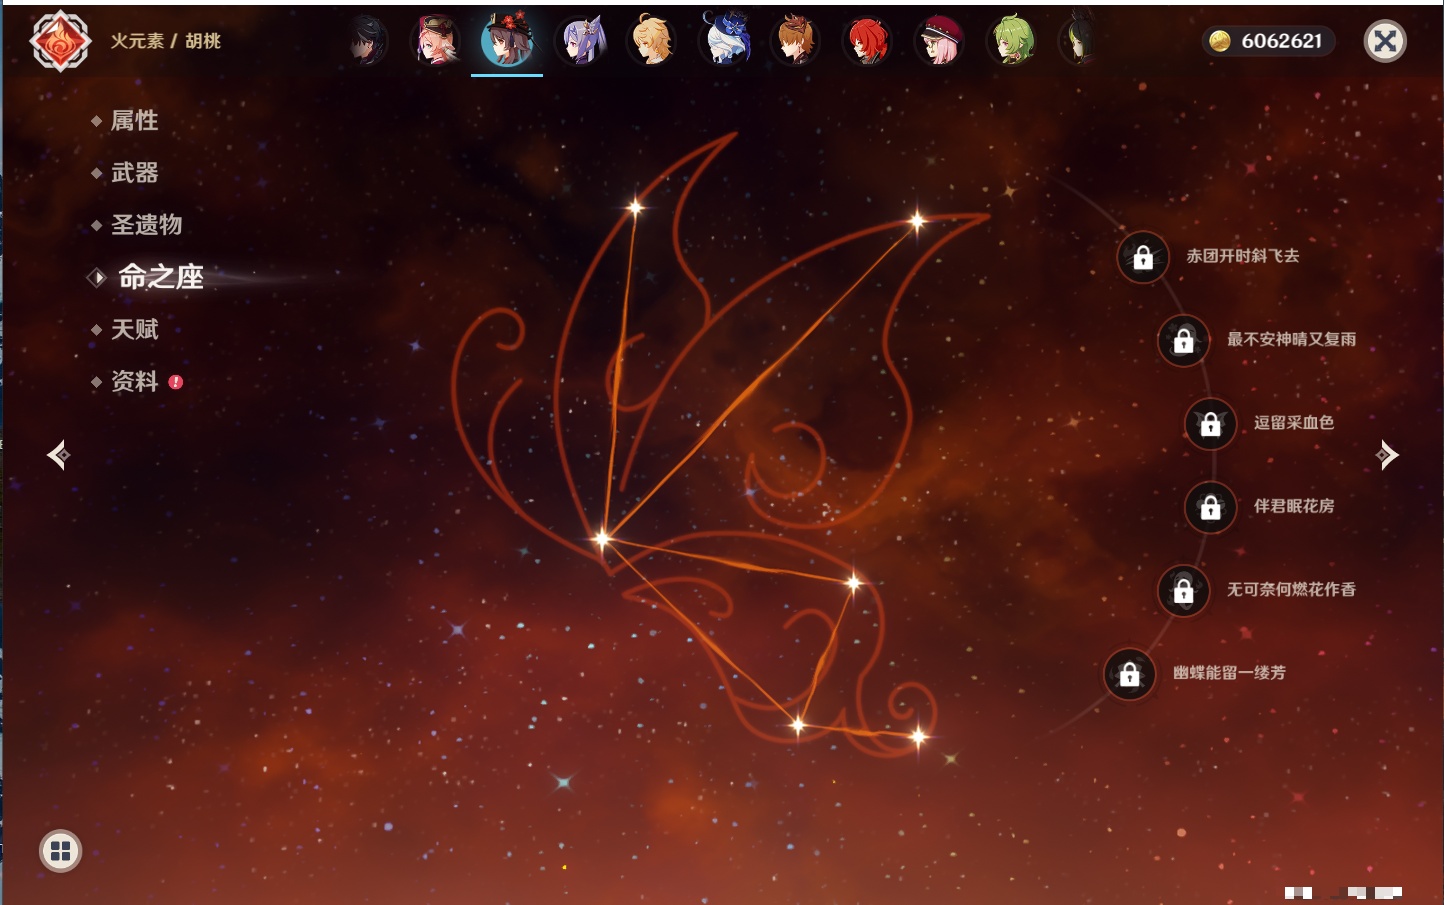The height and width of the screenshot is (905, 1444).
Task: Open constellation label 无可奈何燃花作香
Action: click(x=1292, y=589)
